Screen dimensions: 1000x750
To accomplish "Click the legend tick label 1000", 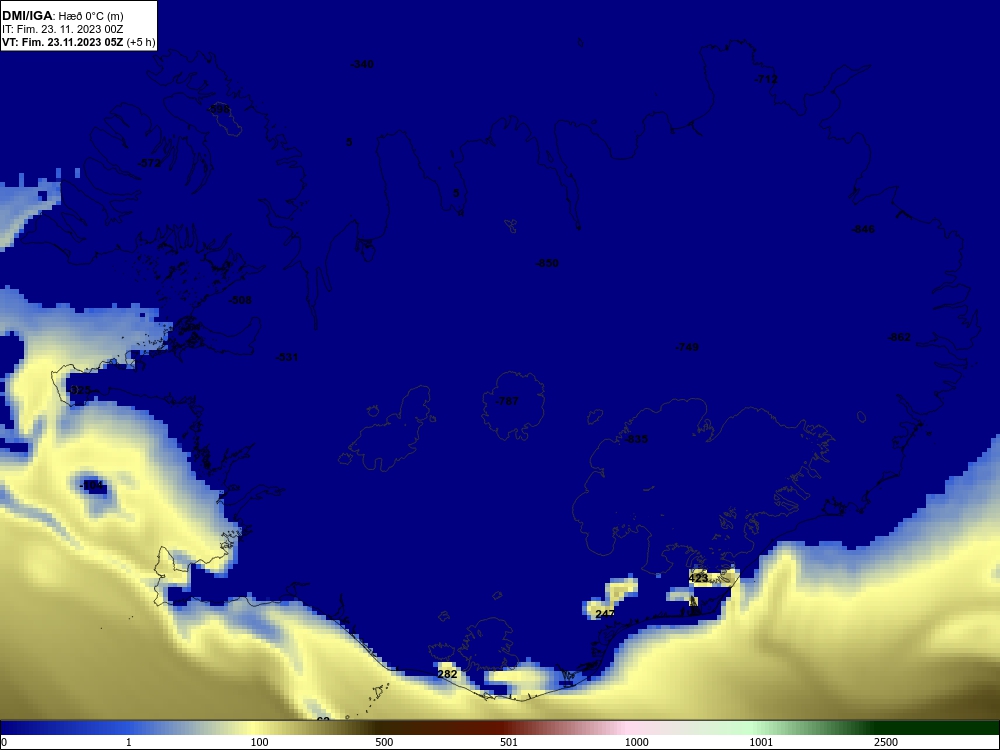I will pyautogui.click(x=636, y=742).
